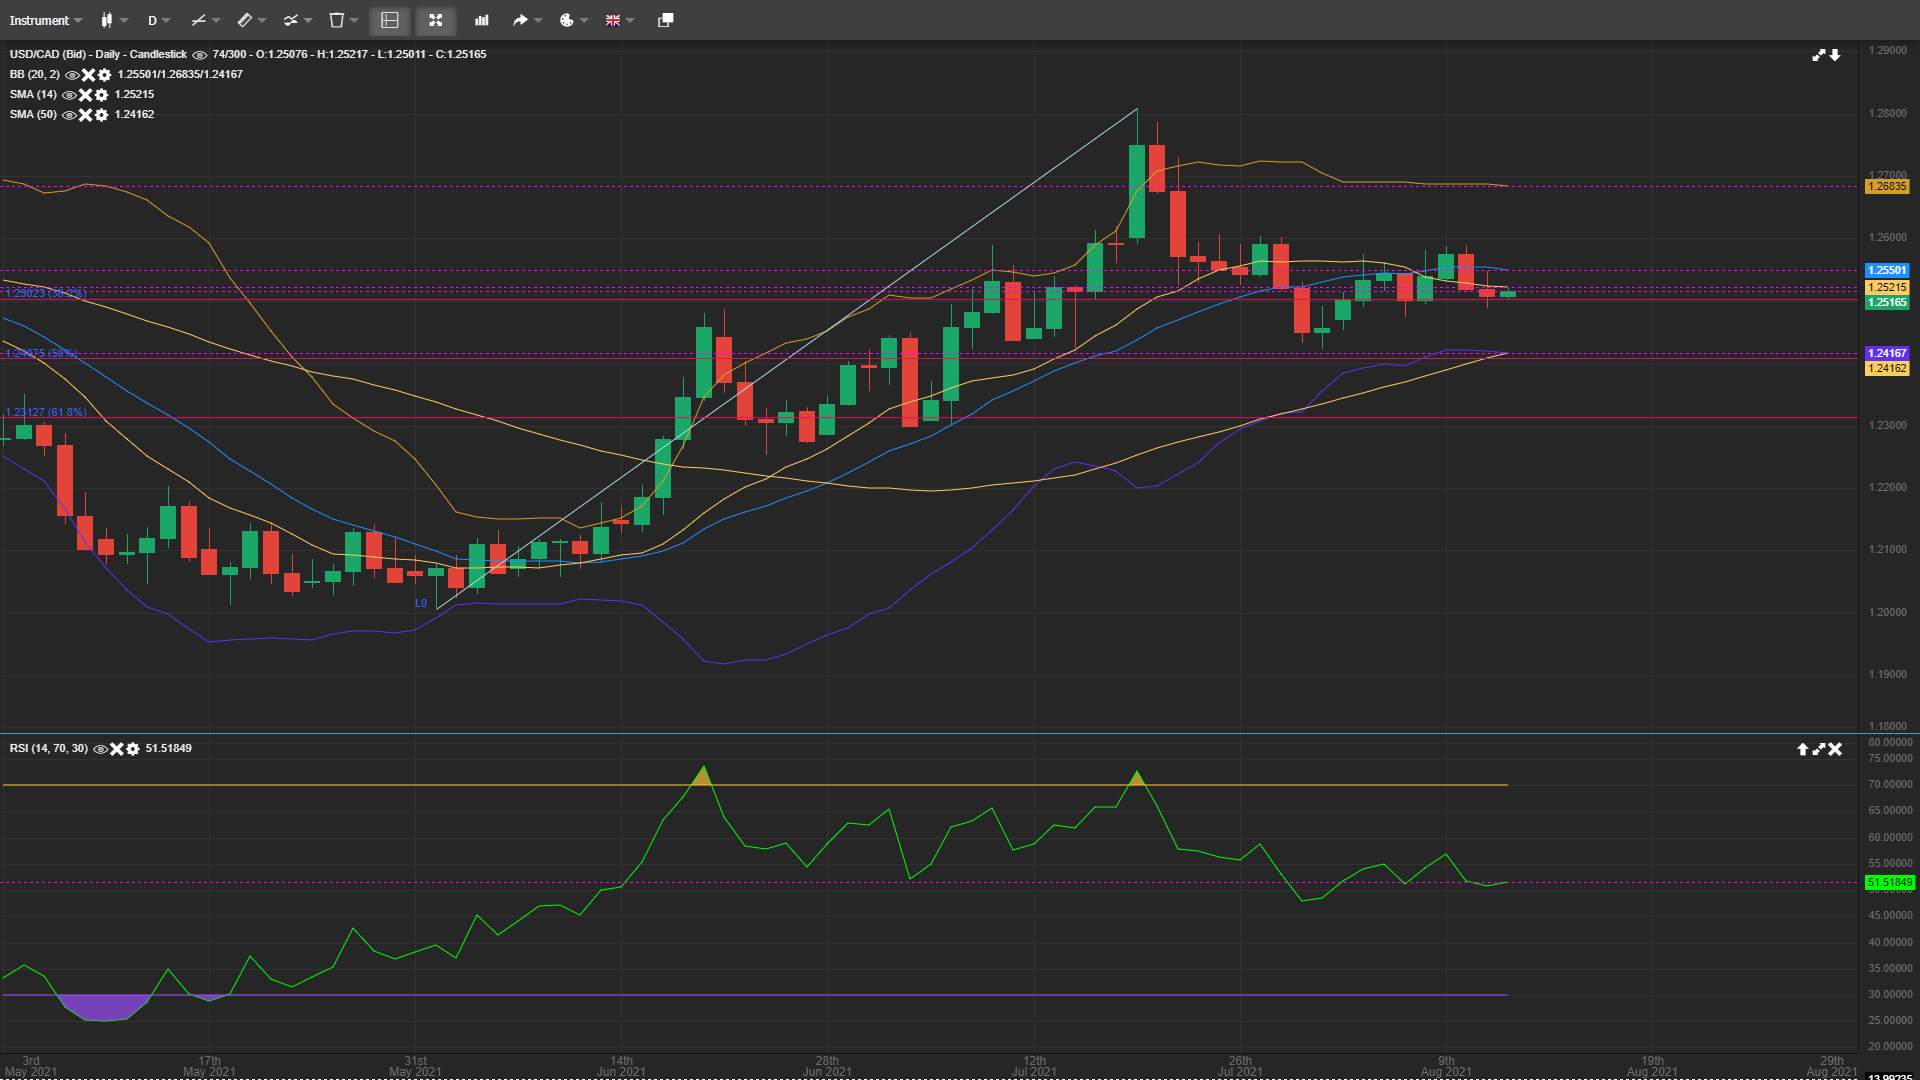Click the candlestick chart type icon
1920x1080 pixels.
point(107,20)
